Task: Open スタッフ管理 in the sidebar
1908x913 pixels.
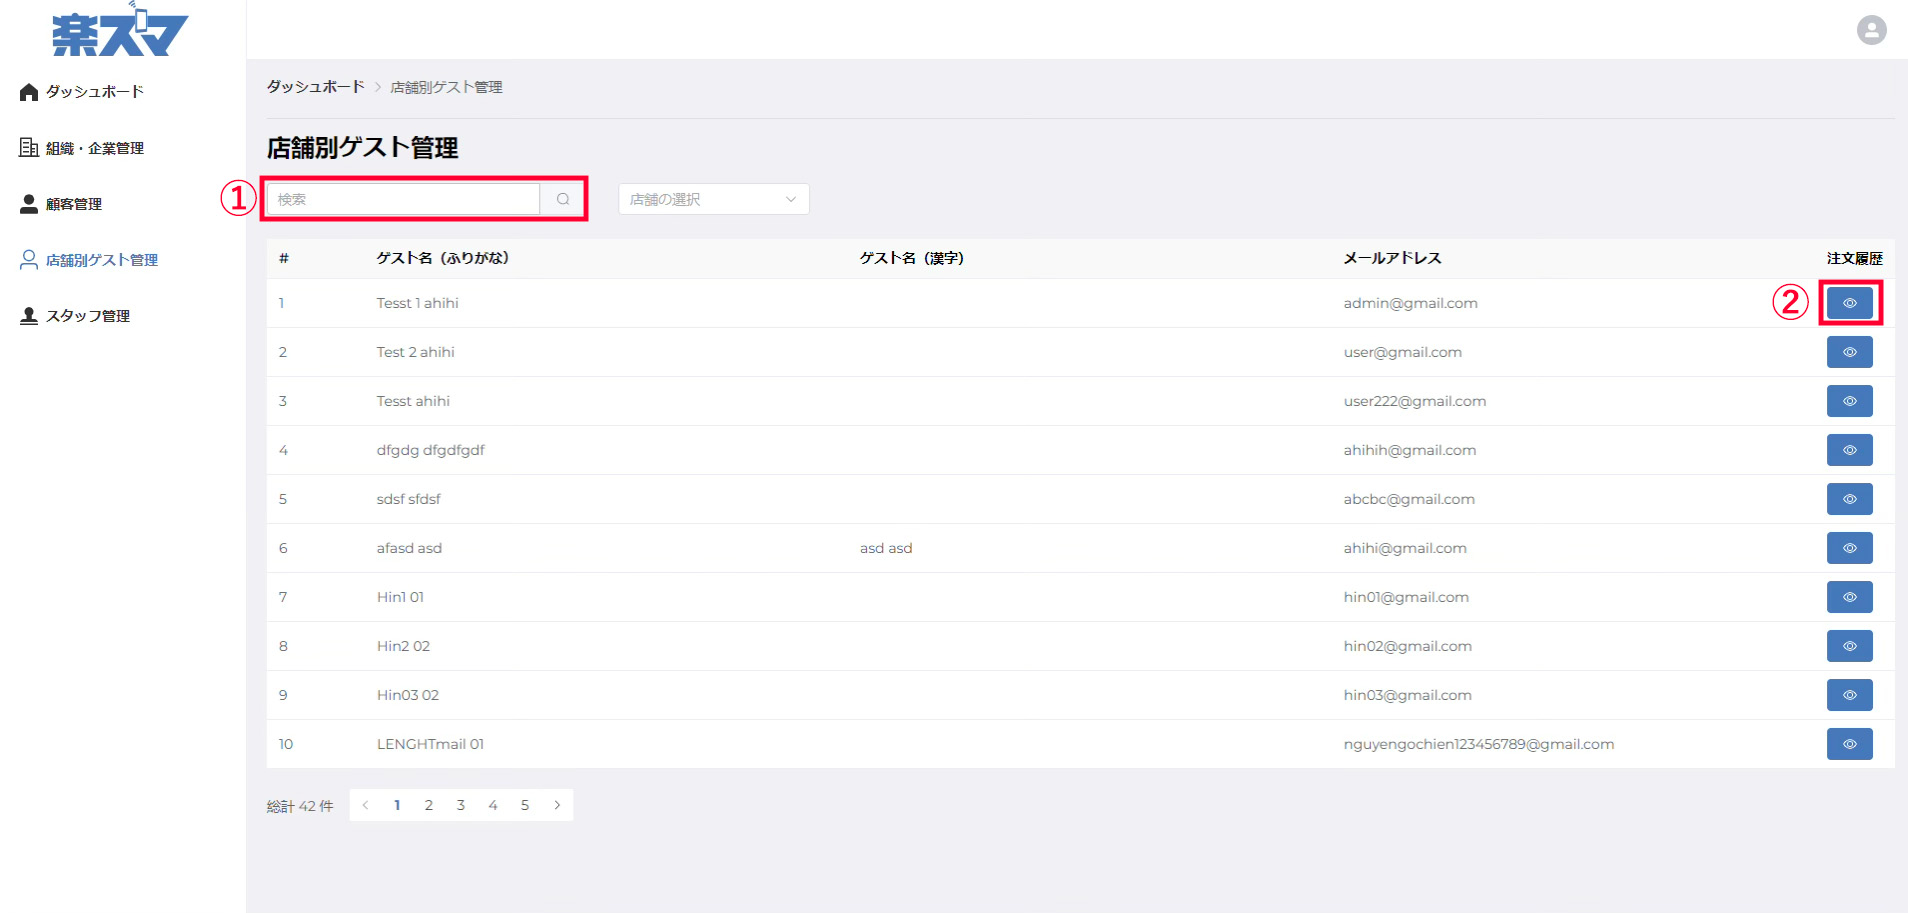Action: (87, 316)
